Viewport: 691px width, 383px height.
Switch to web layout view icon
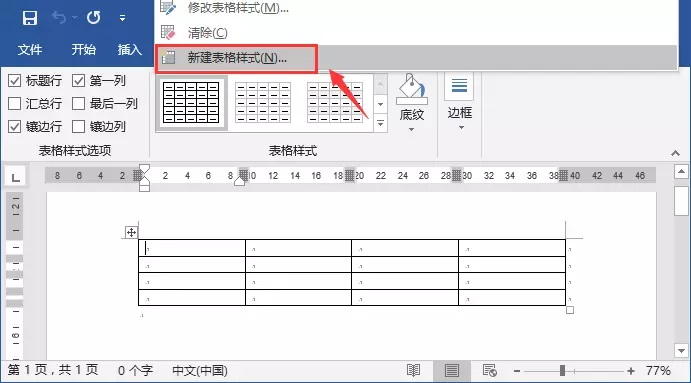[x=490, y=370]
